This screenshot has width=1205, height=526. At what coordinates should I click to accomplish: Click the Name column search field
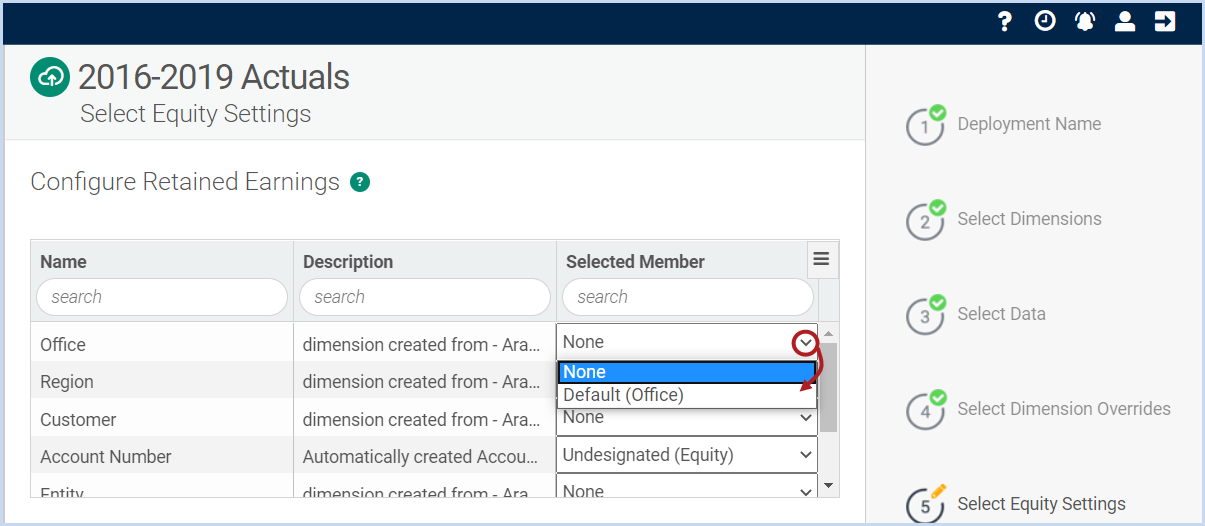pos(162,297)
